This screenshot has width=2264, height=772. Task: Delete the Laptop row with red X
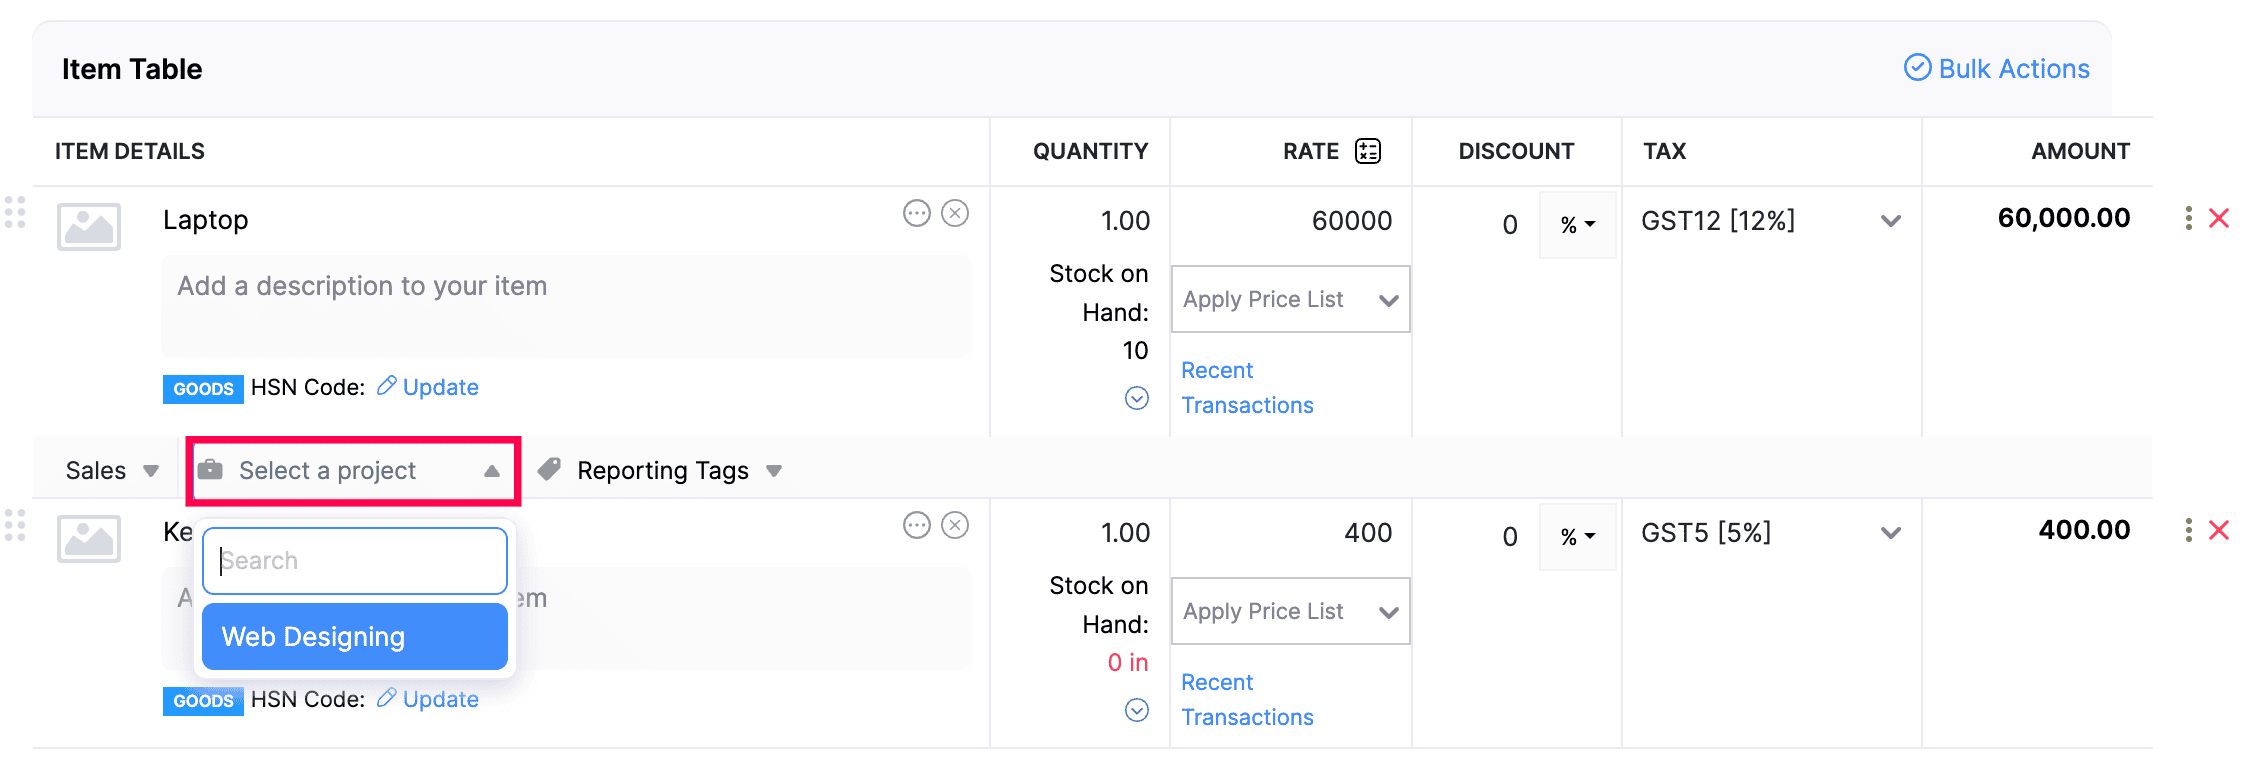pos(2219,218)
